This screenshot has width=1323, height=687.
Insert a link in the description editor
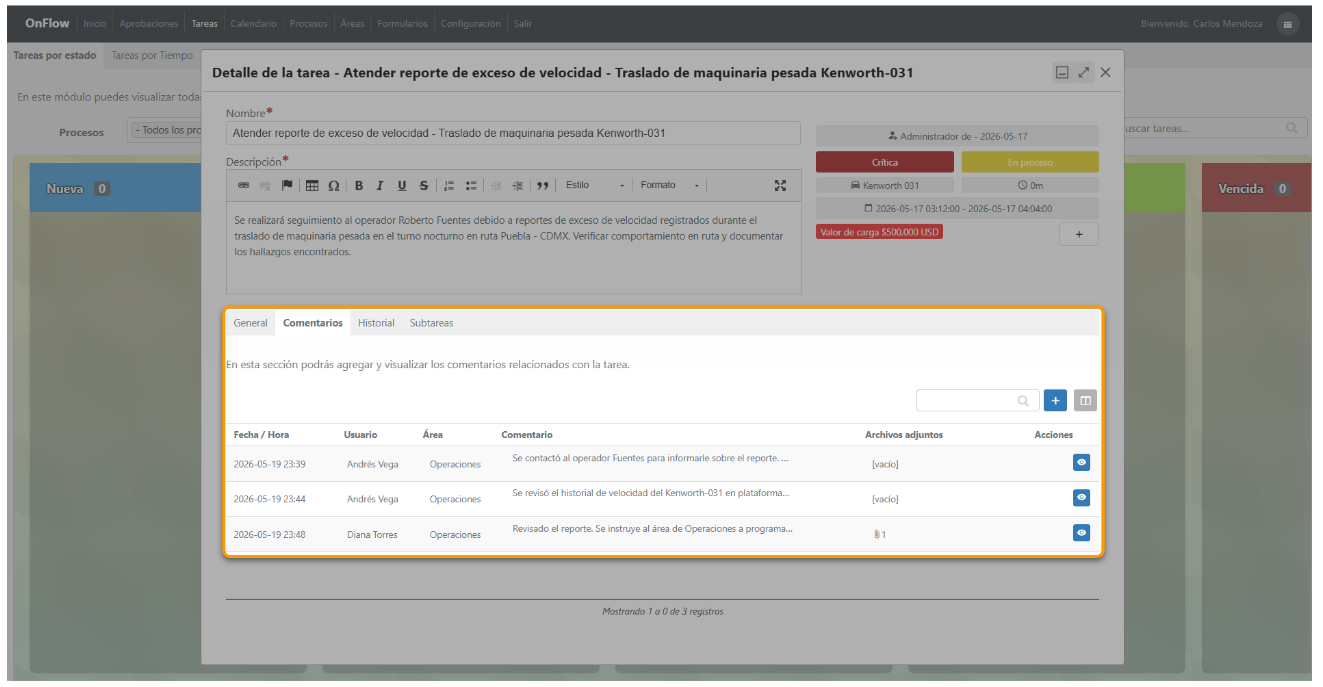(244, 185)
